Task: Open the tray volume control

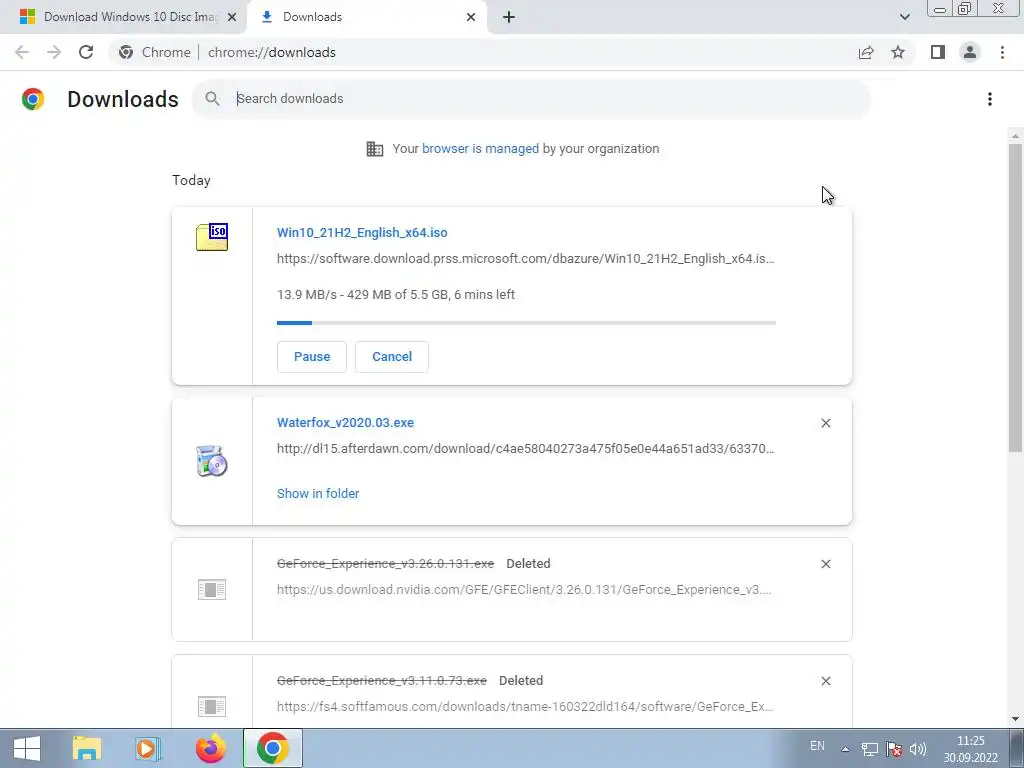Action: point(918,749)
